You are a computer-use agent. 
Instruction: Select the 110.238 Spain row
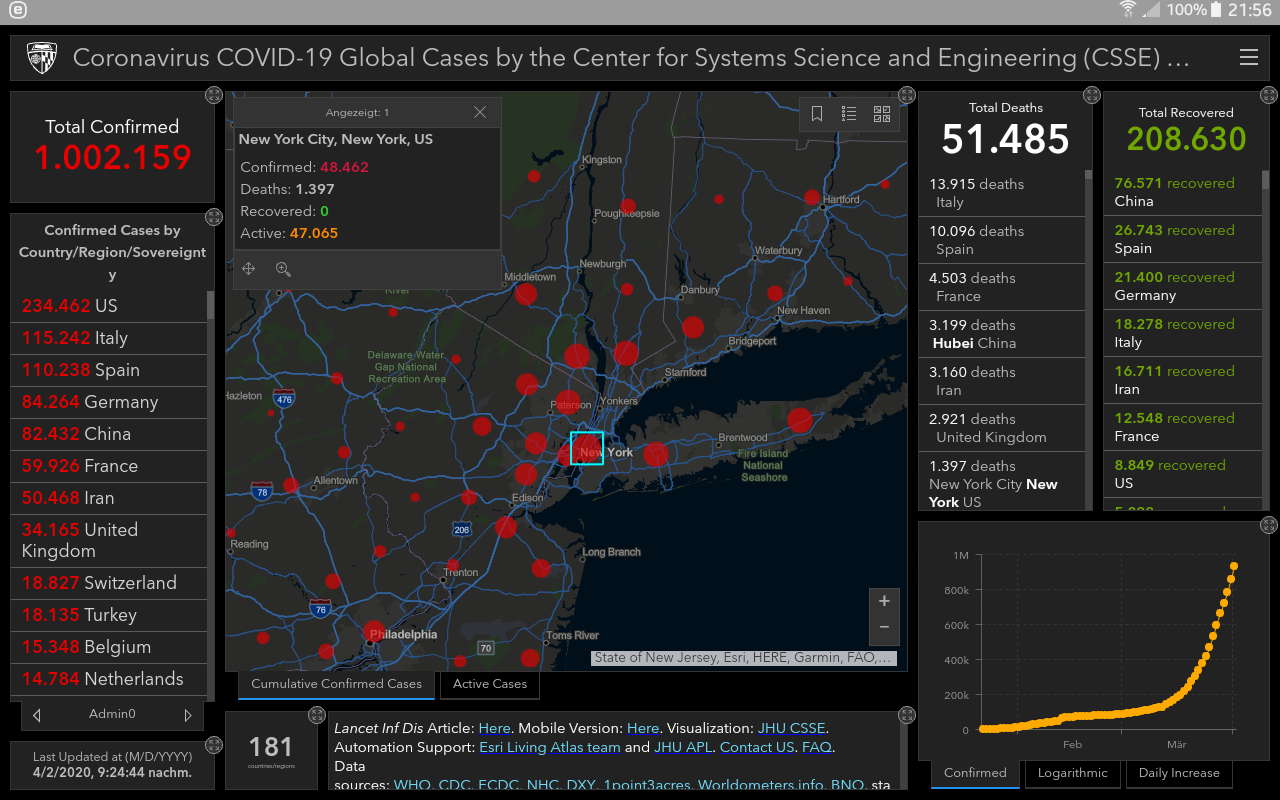click(x=109, y=370)
